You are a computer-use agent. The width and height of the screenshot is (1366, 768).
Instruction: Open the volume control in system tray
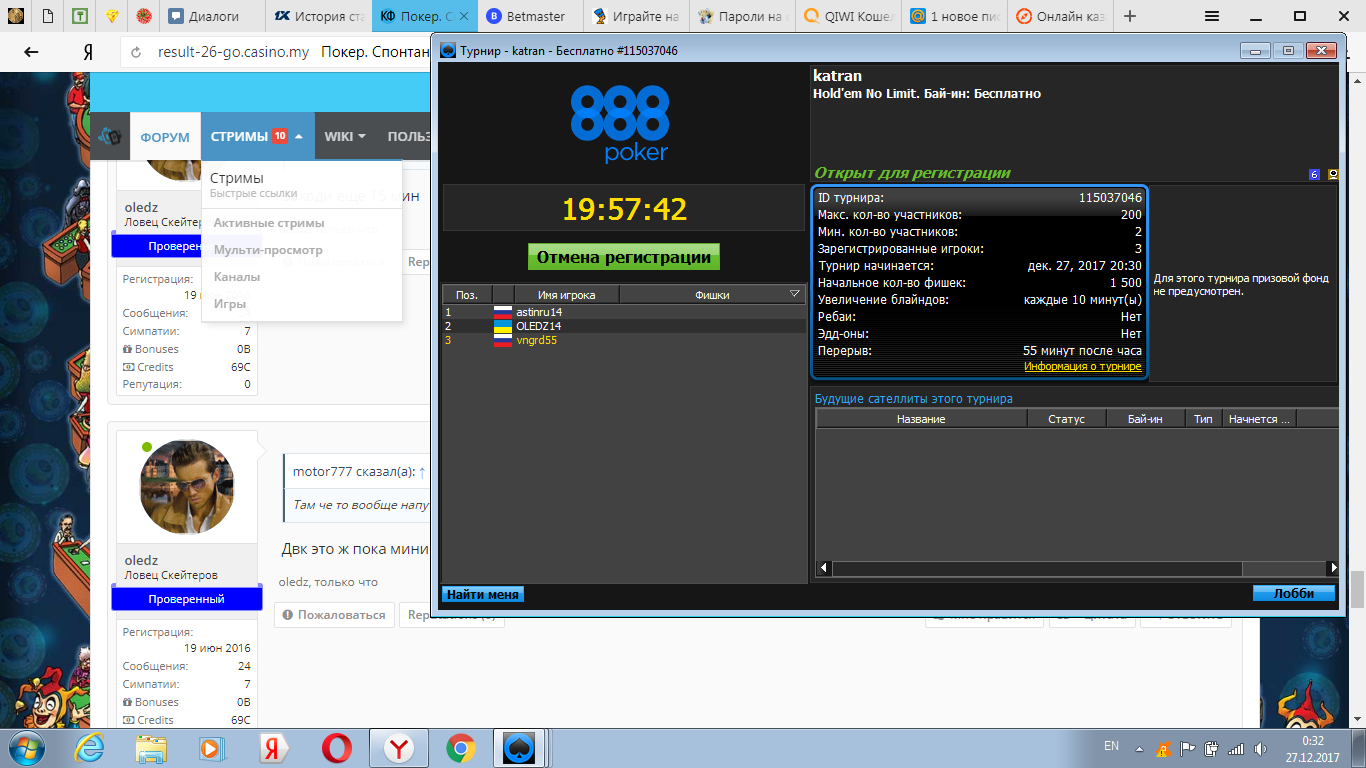[1262, 748]
